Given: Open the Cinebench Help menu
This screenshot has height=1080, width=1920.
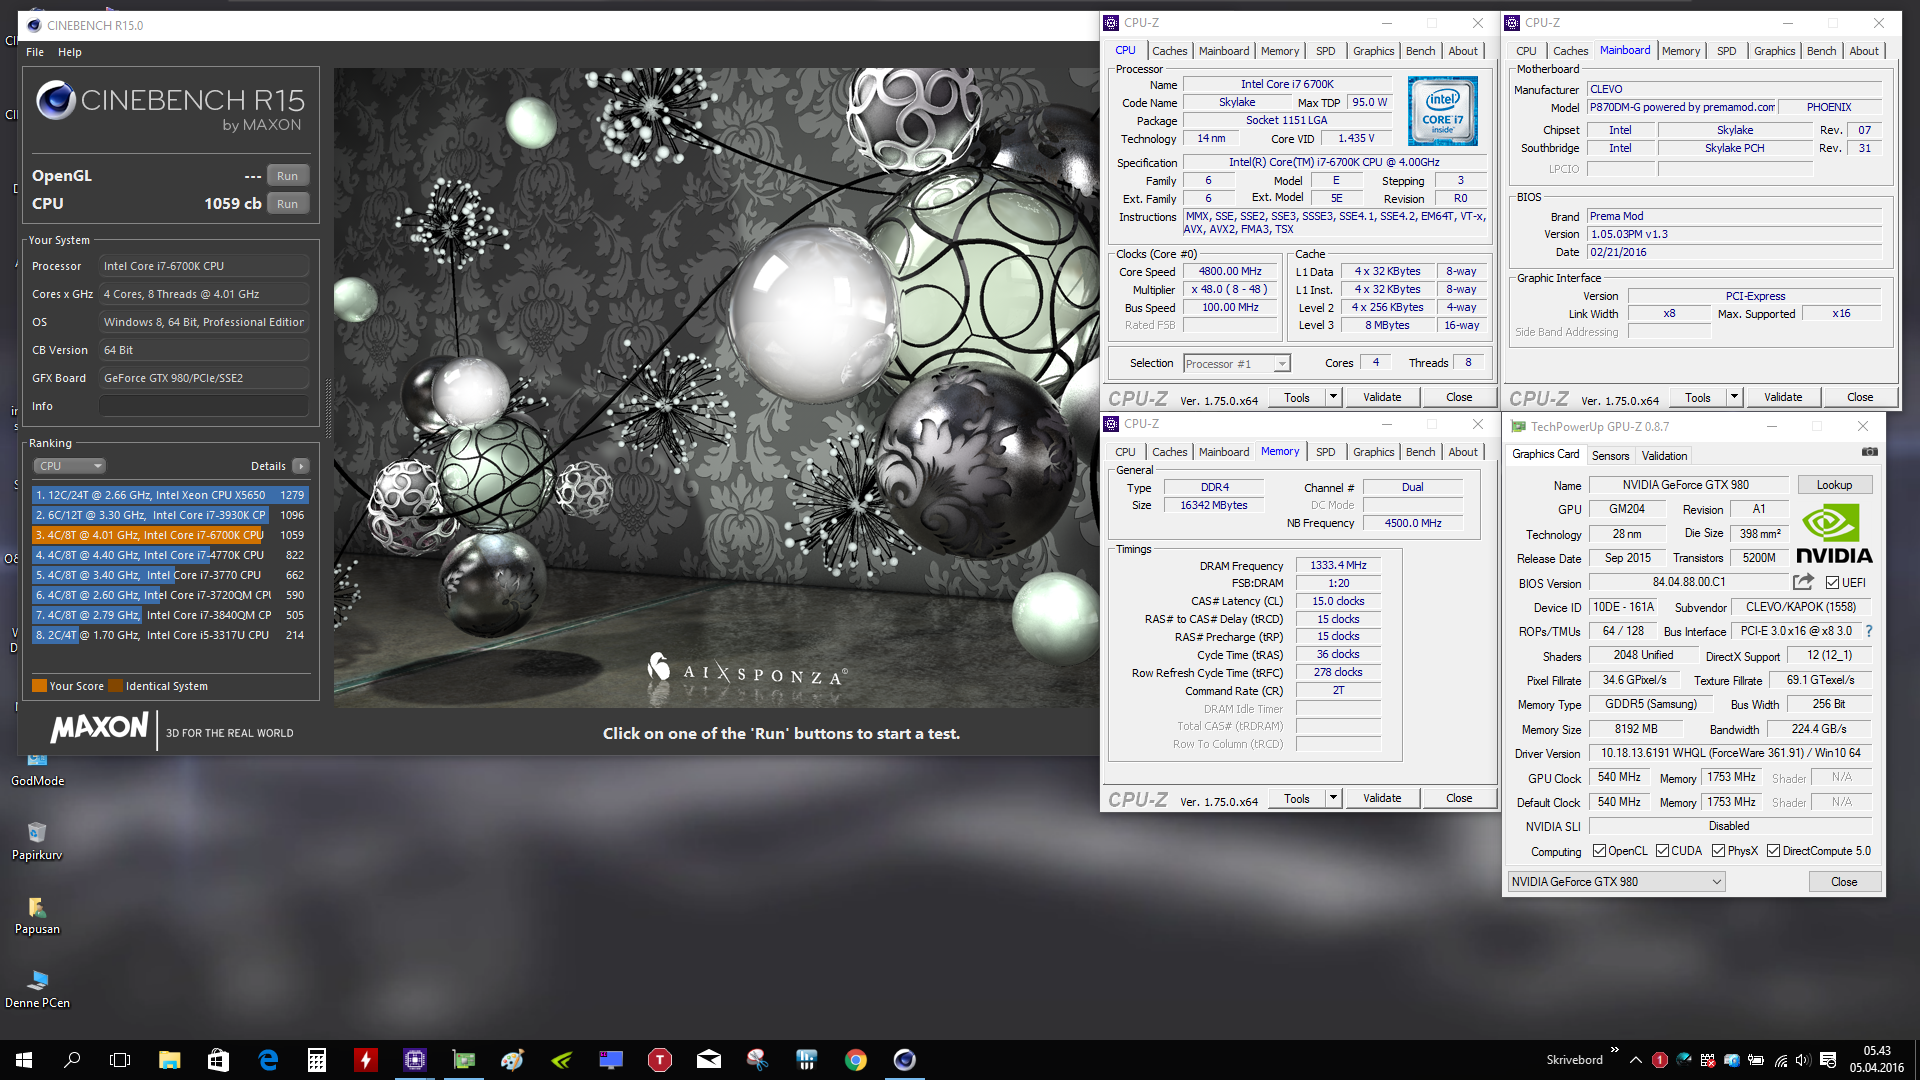Looking at the screenshot, I should [69, 52].
